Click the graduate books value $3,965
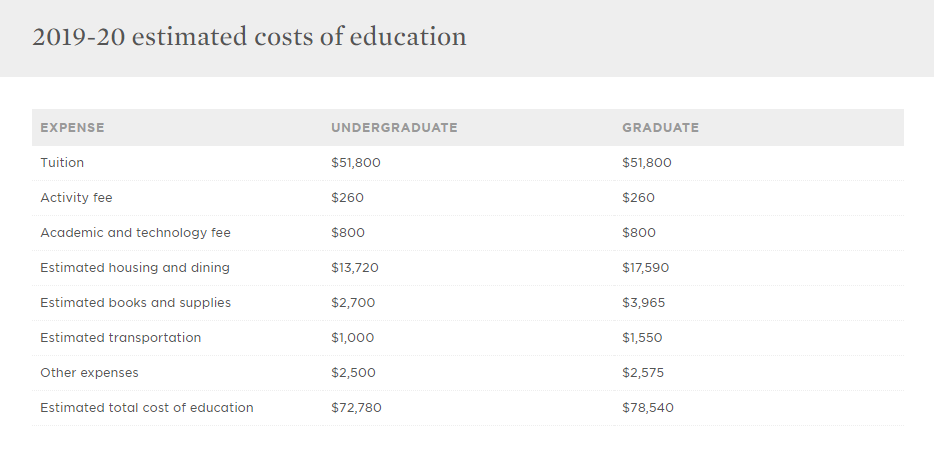The width and height of the screenshot is (934, 457). pyautogui.click(x=643, y=303)
